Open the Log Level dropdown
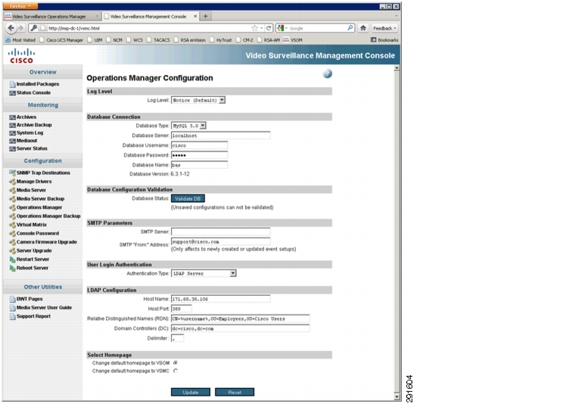576x408 pixels. tap(198, 100)
